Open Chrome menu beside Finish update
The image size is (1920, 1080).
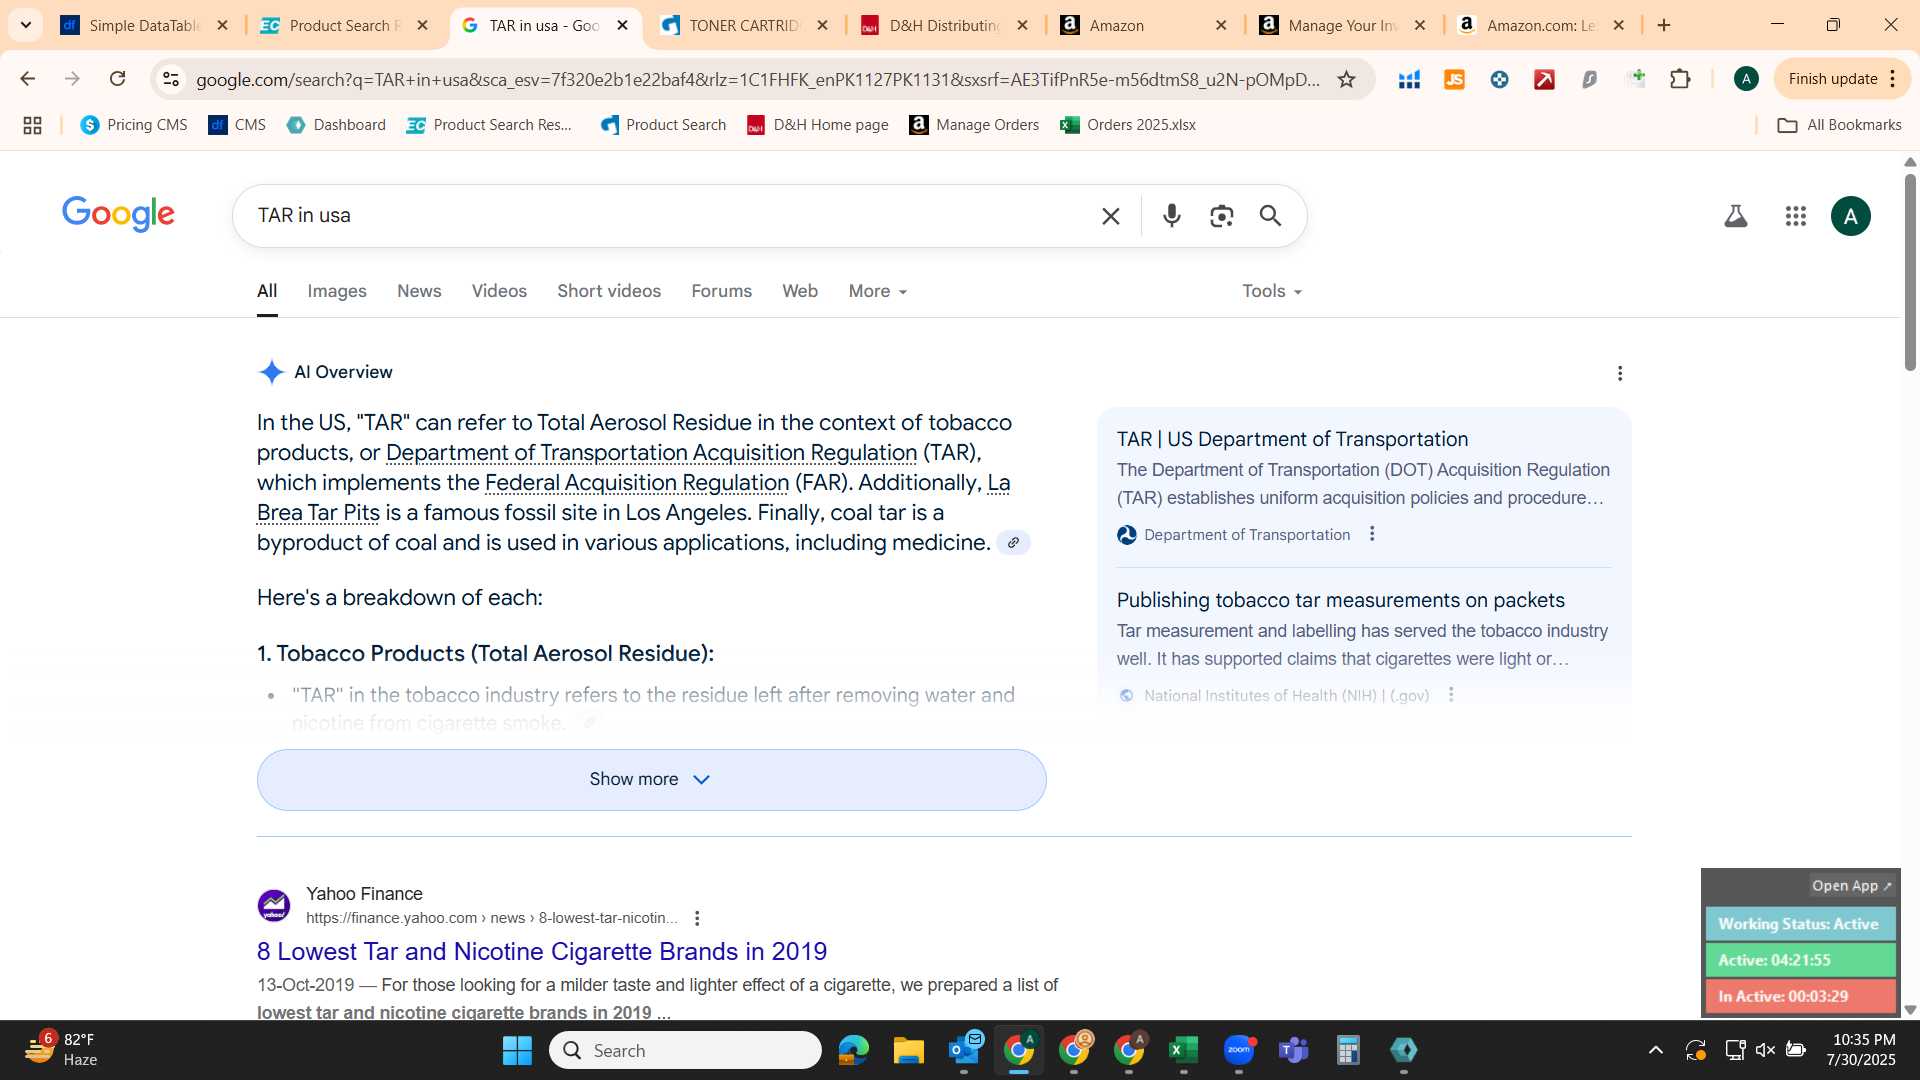click(x=1893, y=79)
